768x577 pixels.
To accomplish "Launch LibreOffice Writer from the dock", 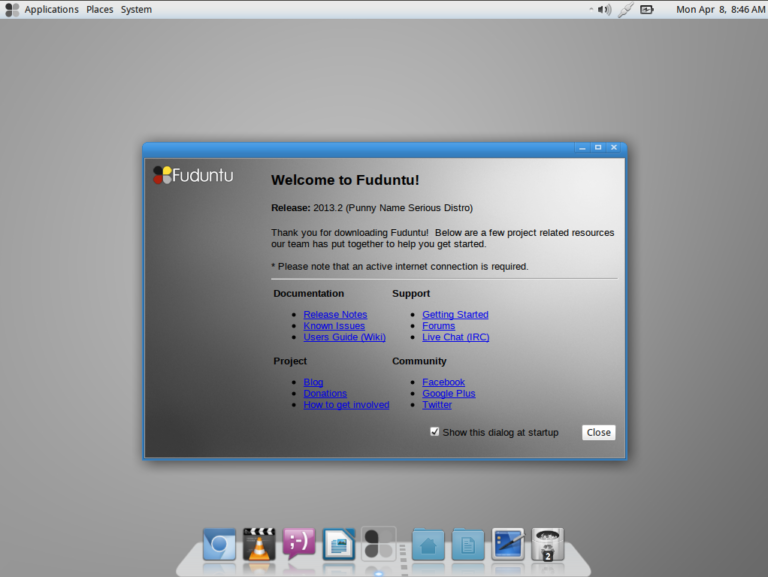I will pyautogui.click(x=339, y=544).
